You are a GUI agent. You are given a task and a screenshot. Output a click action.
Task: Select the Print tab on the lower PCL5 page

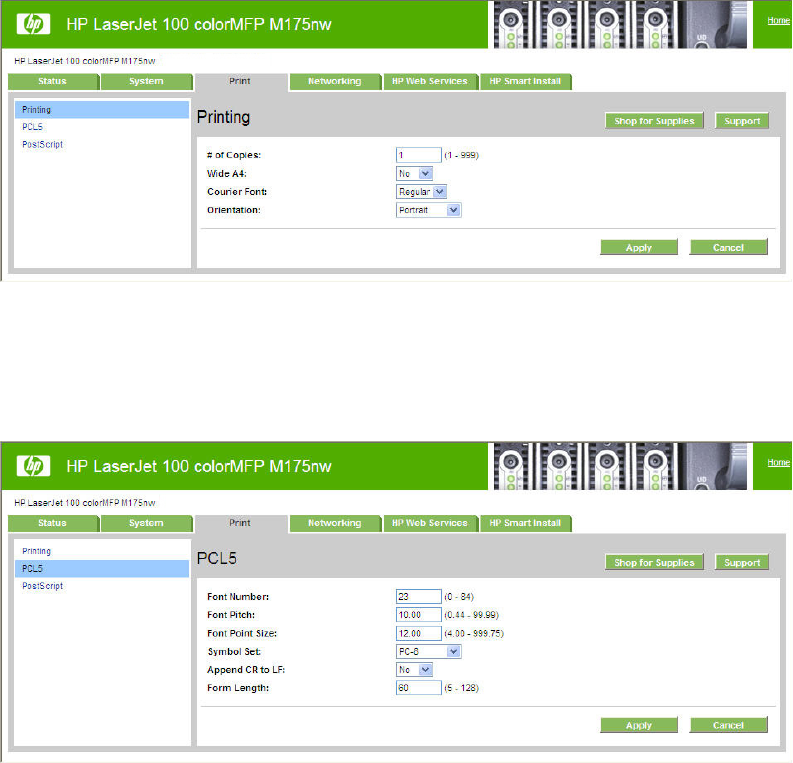pos(240,523)
